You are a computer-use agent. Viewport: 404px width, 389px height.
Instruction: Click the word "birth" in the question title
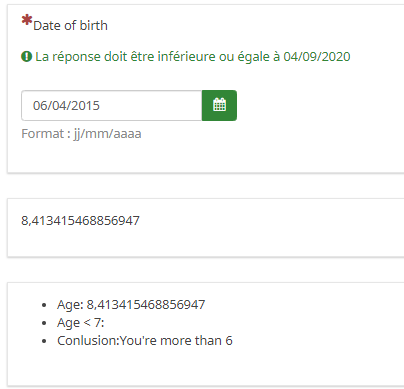pos(94,26)
